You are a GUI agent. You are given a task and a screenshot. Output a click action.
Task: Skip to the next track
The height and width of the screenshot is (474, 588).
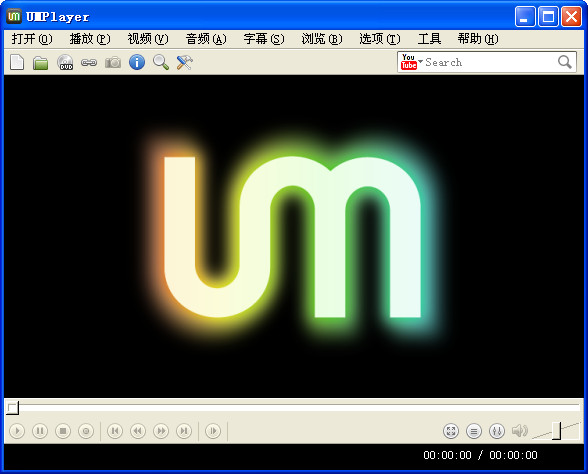coord(184,431)
